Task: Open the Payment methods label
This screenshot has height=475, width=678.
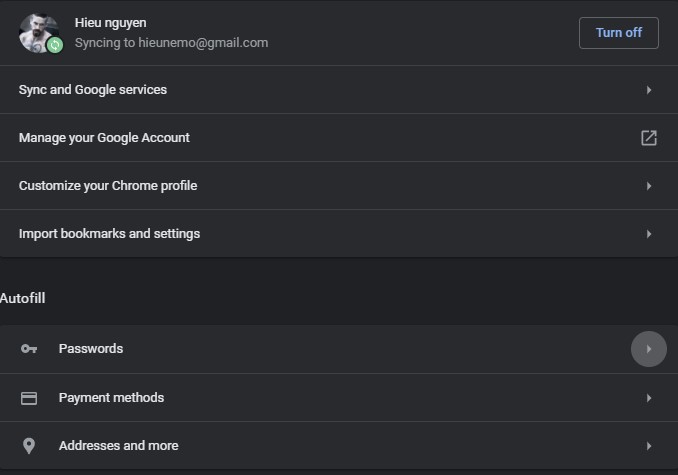Action: (111, 398)
